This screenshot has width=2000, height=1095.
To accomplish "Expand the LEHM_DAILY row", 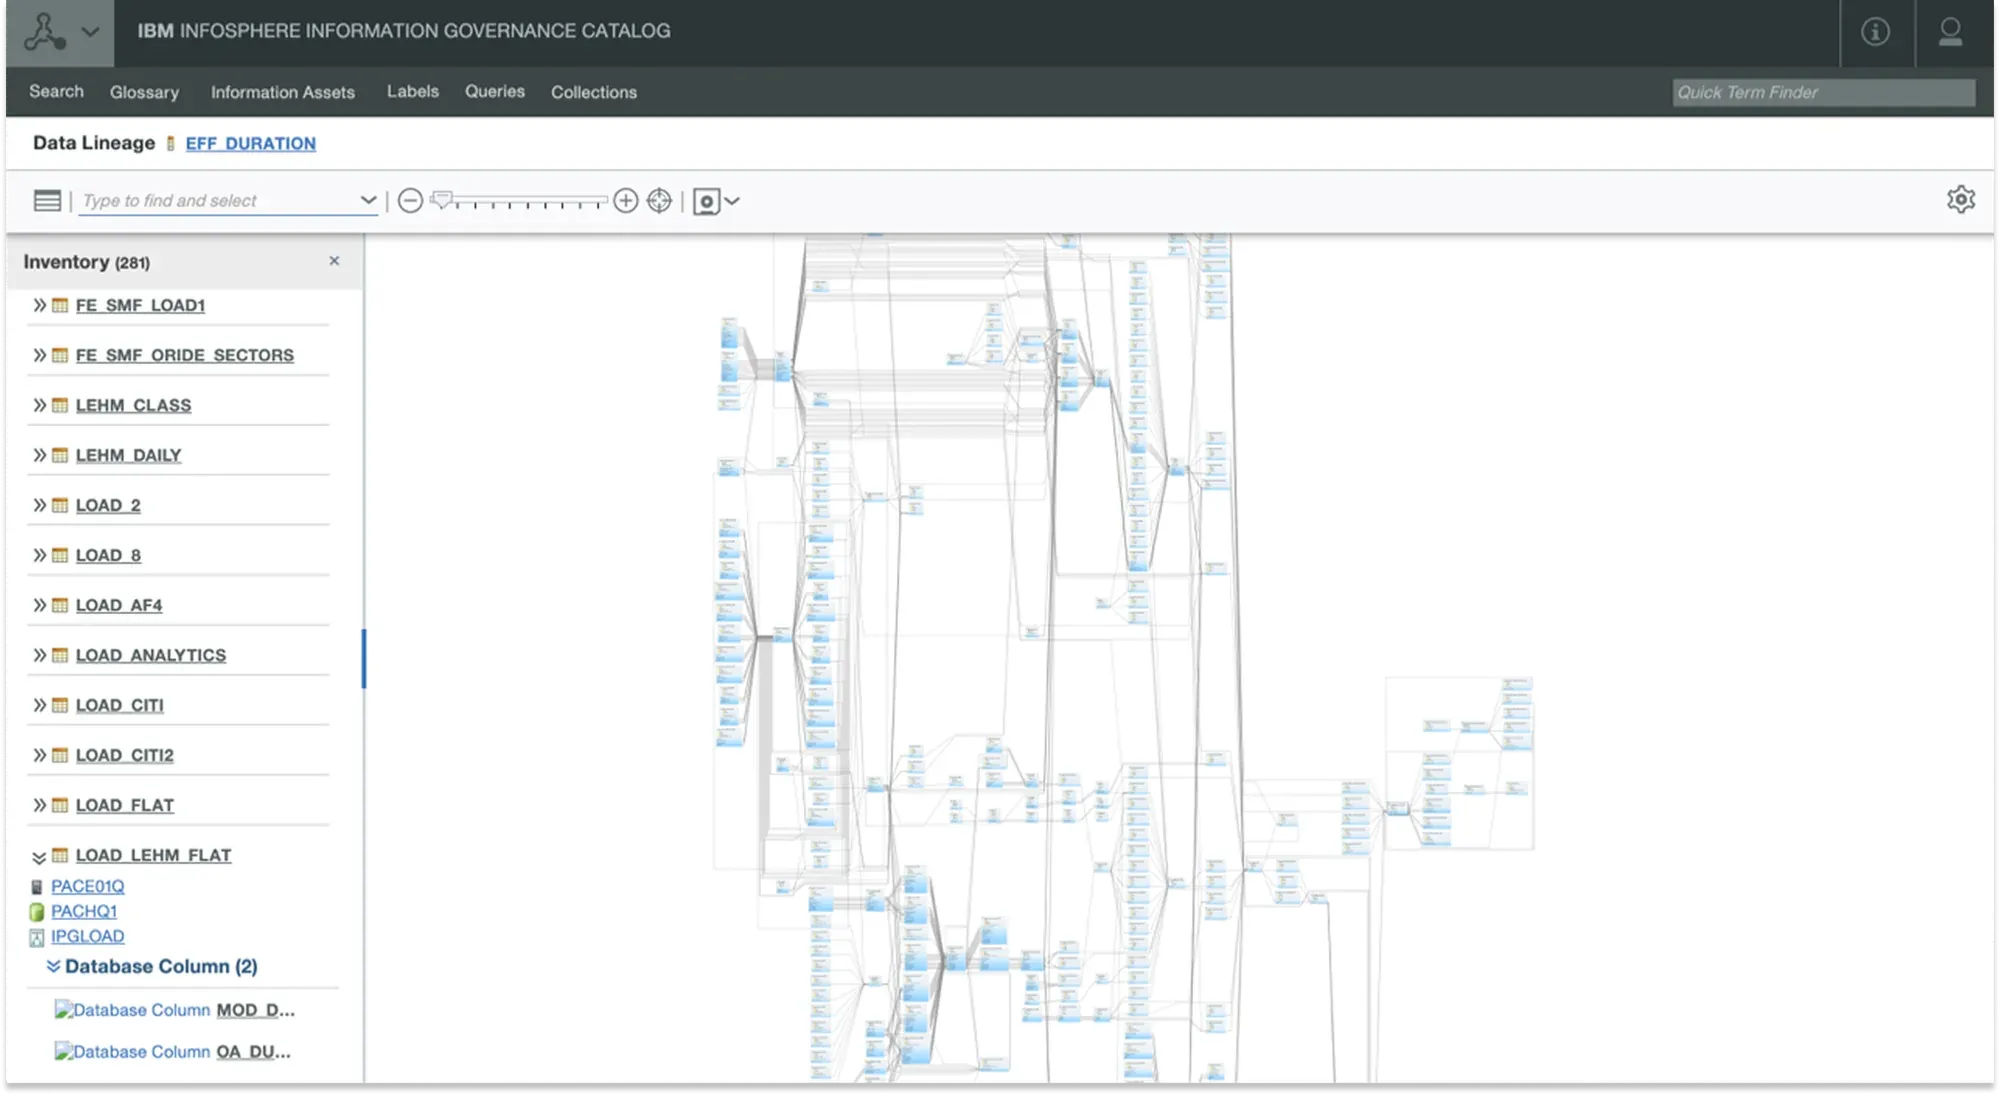I will point(39,455).
